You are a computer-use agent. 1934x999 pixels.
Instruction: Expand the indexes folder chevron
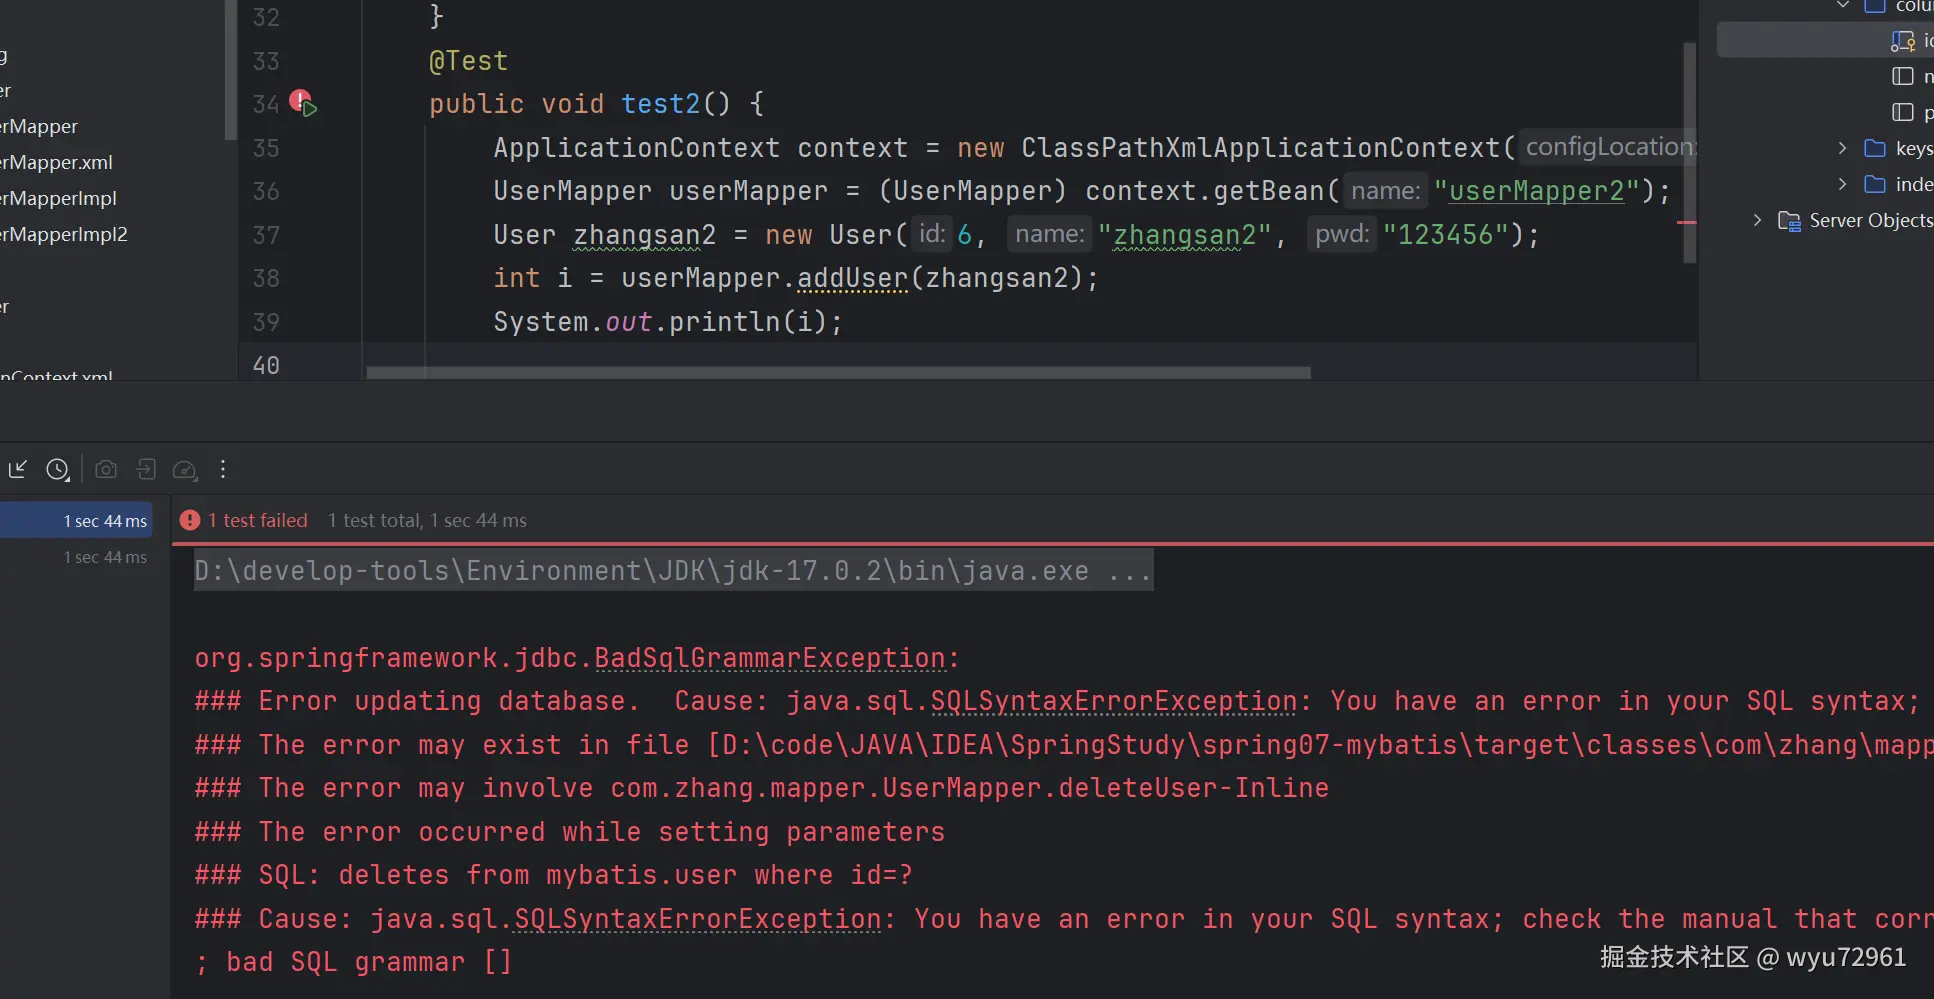(x=1842, y=184)
